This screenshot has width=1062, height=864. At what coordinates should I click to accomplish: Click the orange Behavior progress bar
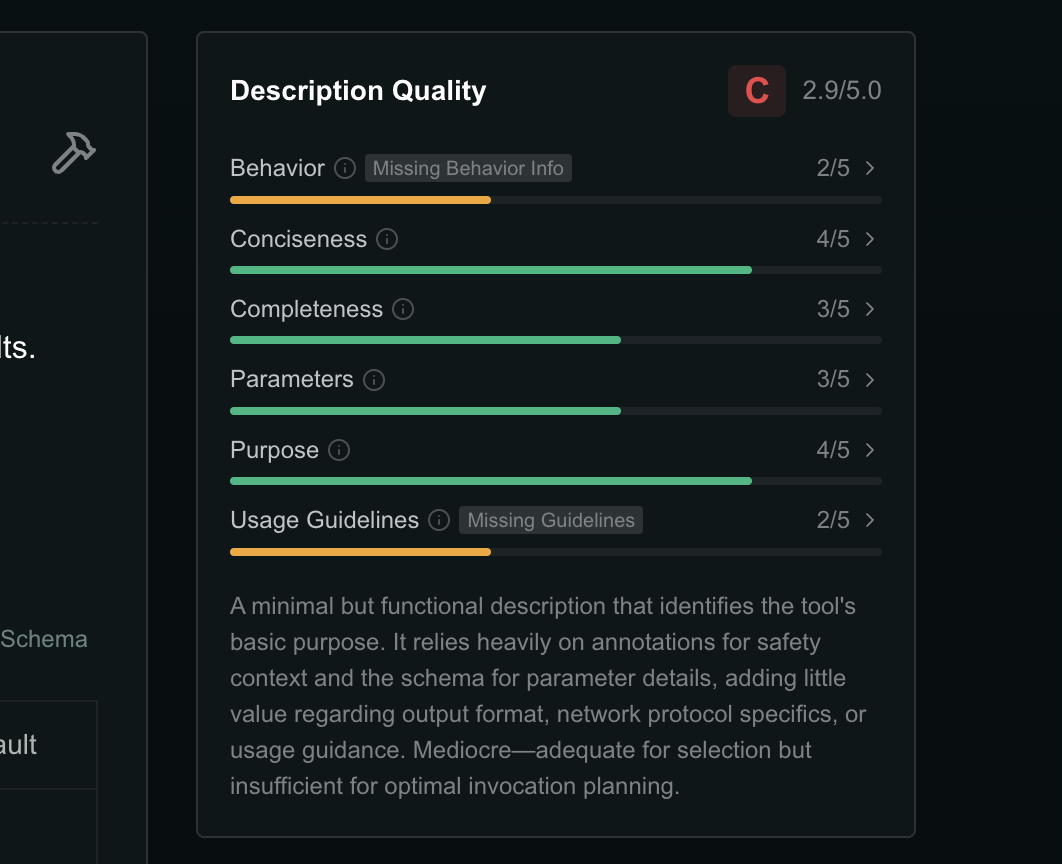pos(360,200)
